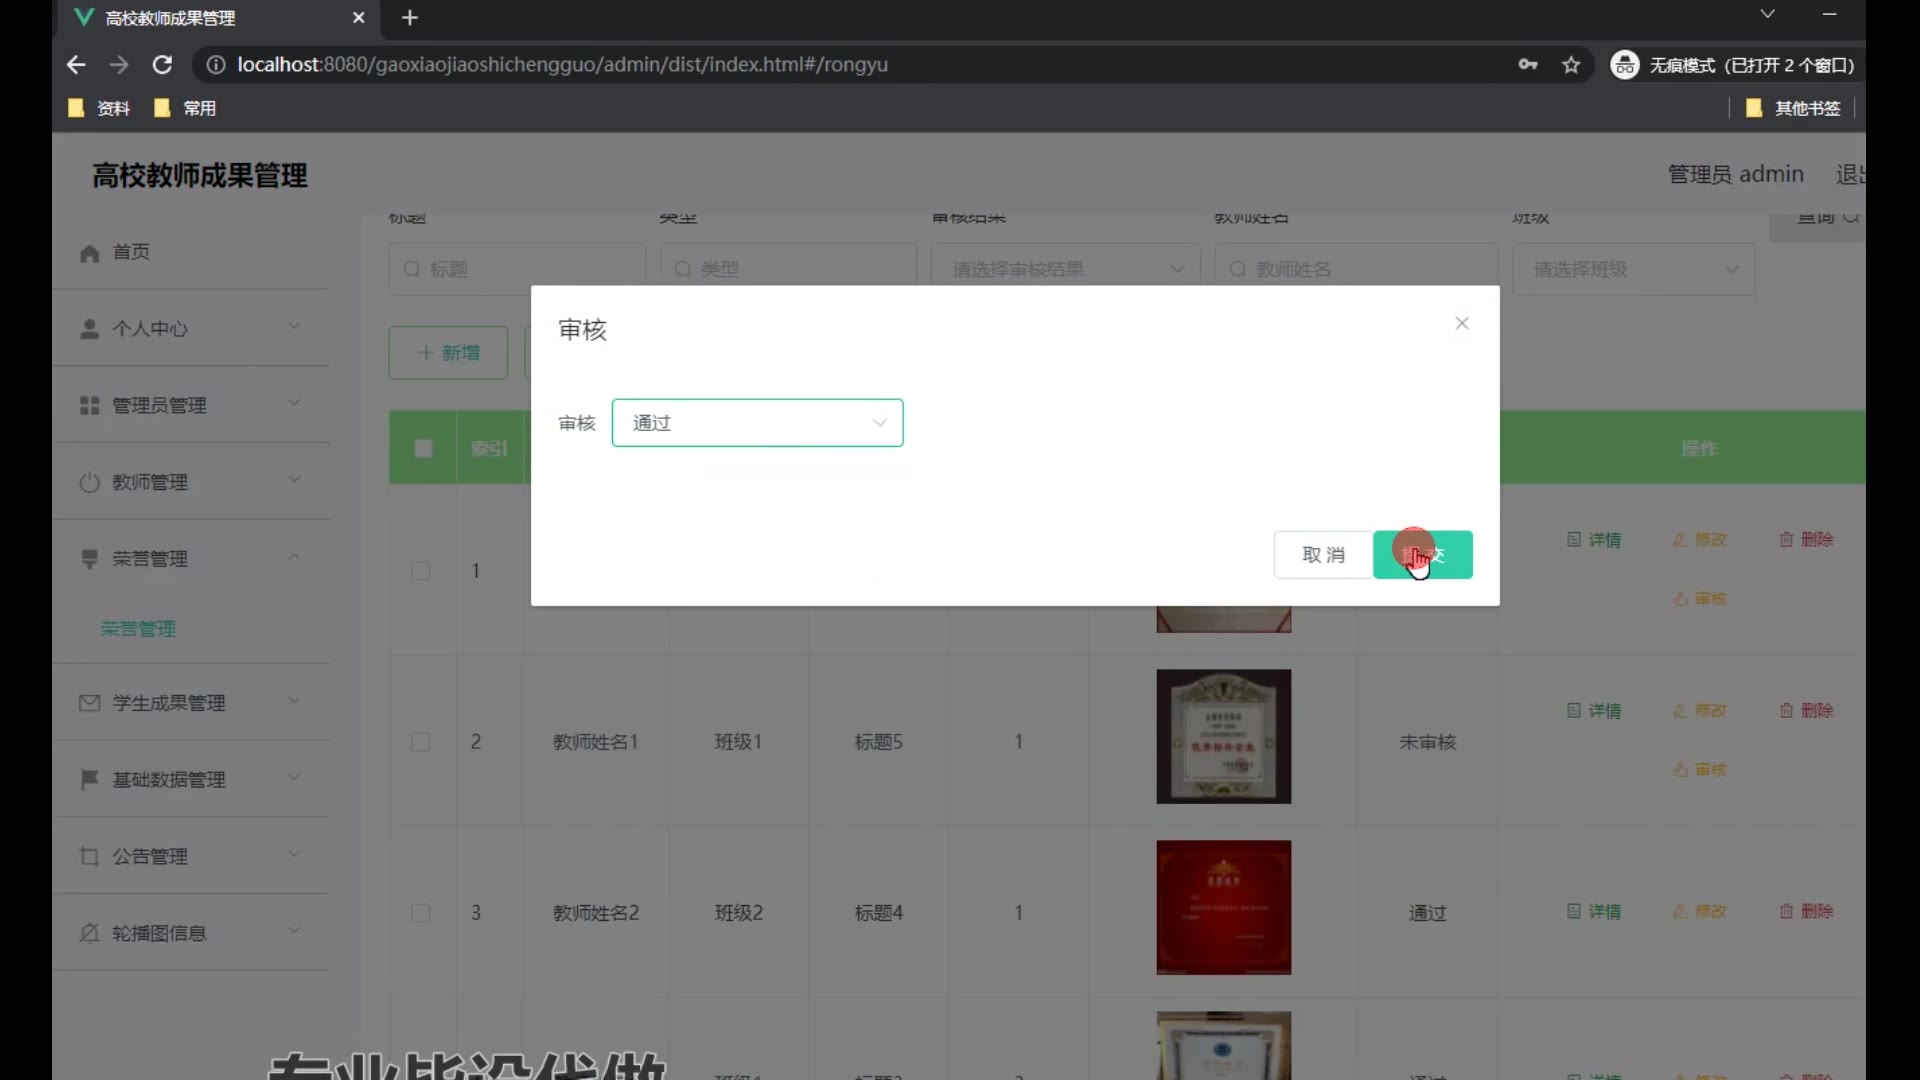Click the 资料 bookmark folder icon
This screenshot has height=1080, width=1920.
76,108
